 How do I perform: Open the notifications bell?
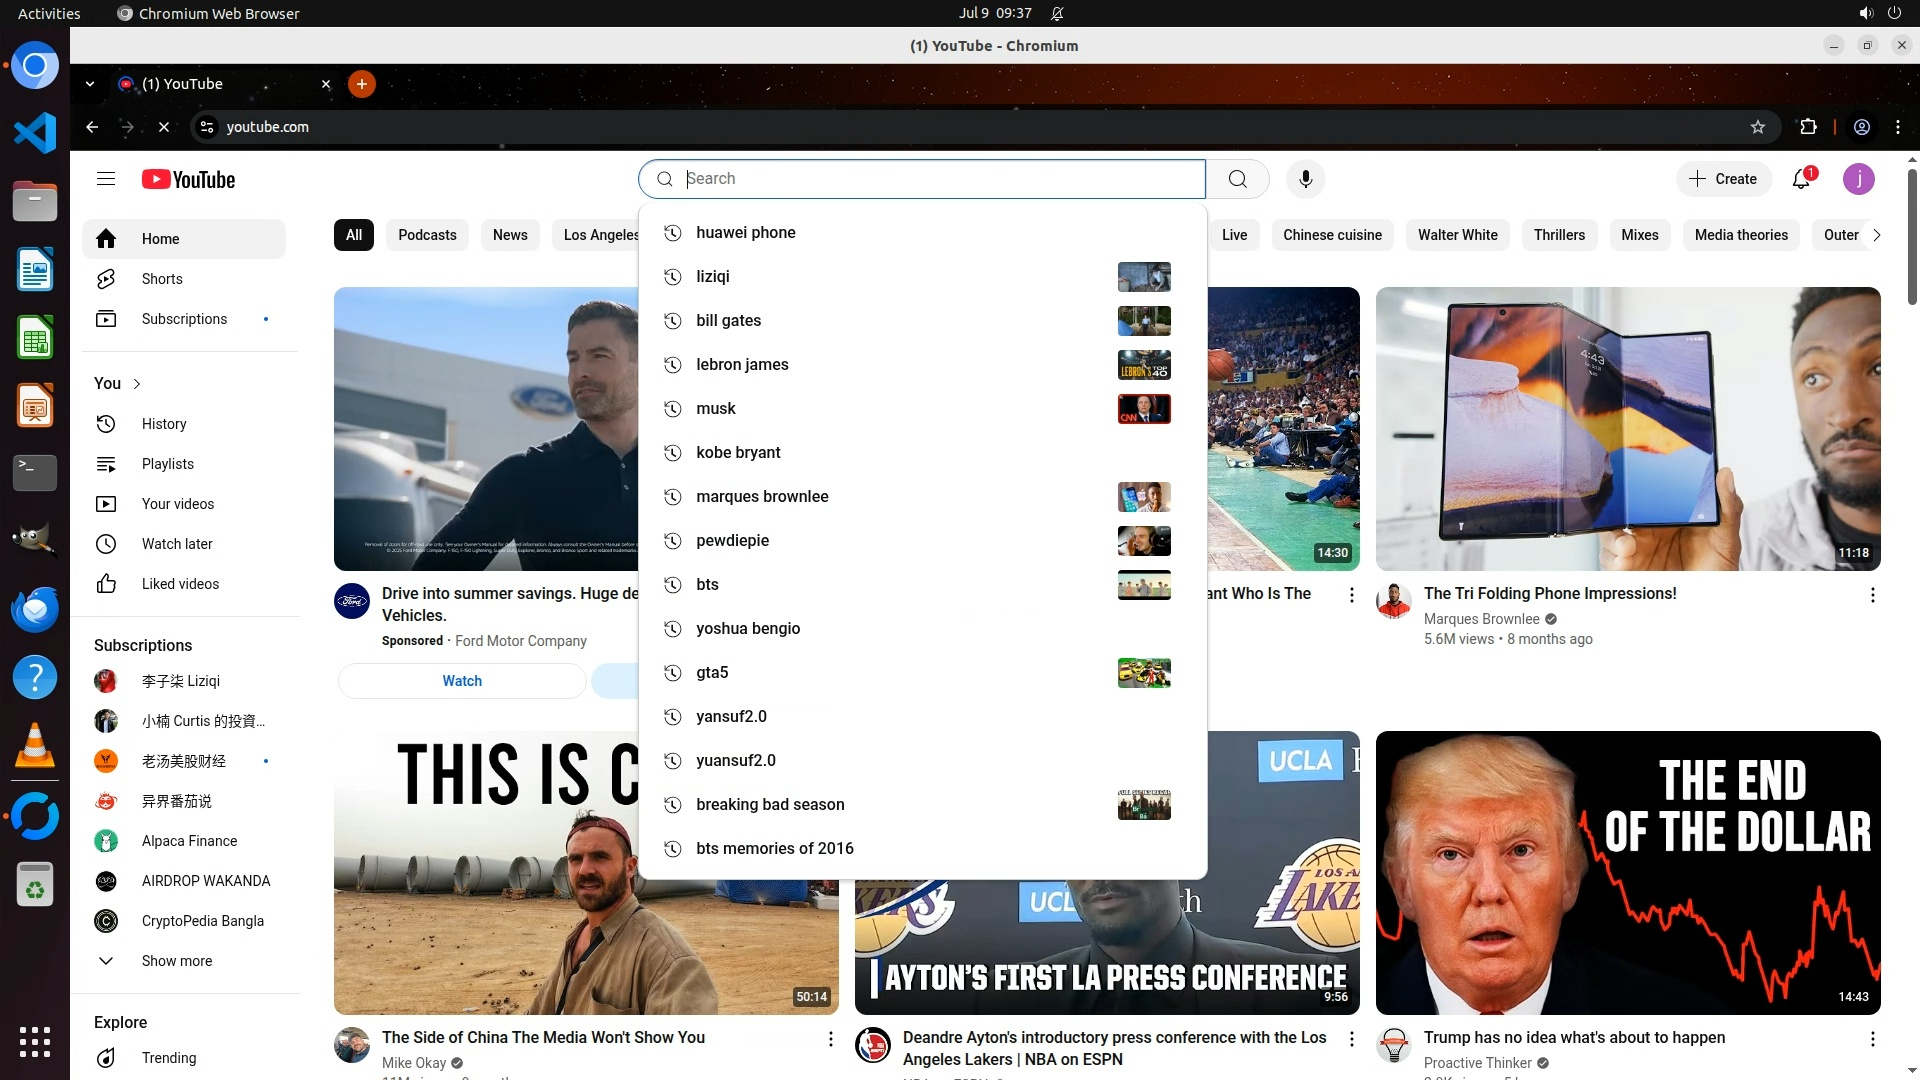[x=1801, y=179]
